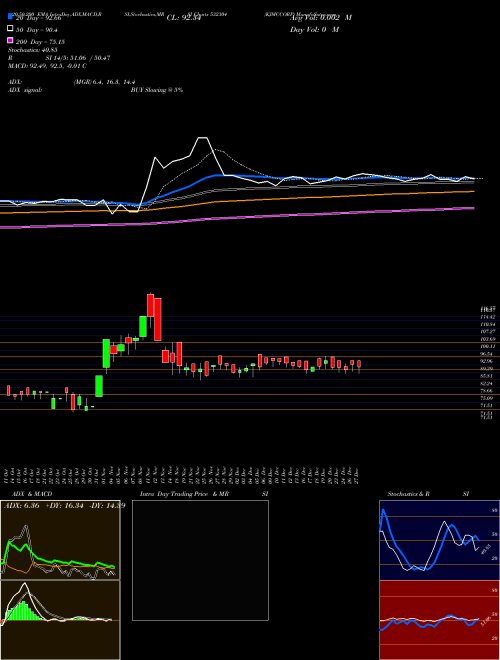
Task: Select the '200 Day - 75.15' legend text
Action: [40, 42]
